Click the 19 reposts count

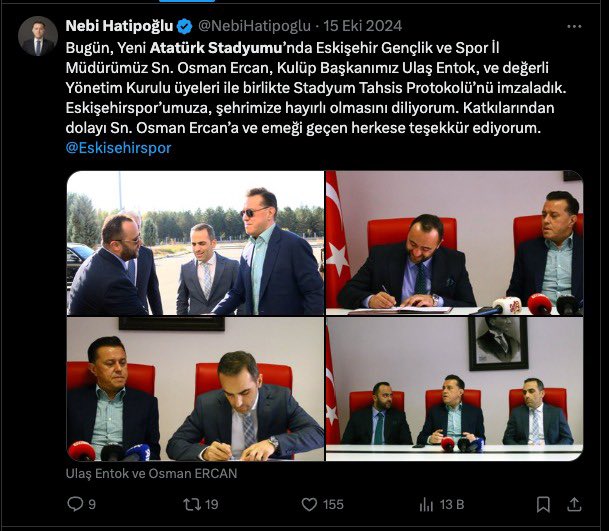point(211,504)
